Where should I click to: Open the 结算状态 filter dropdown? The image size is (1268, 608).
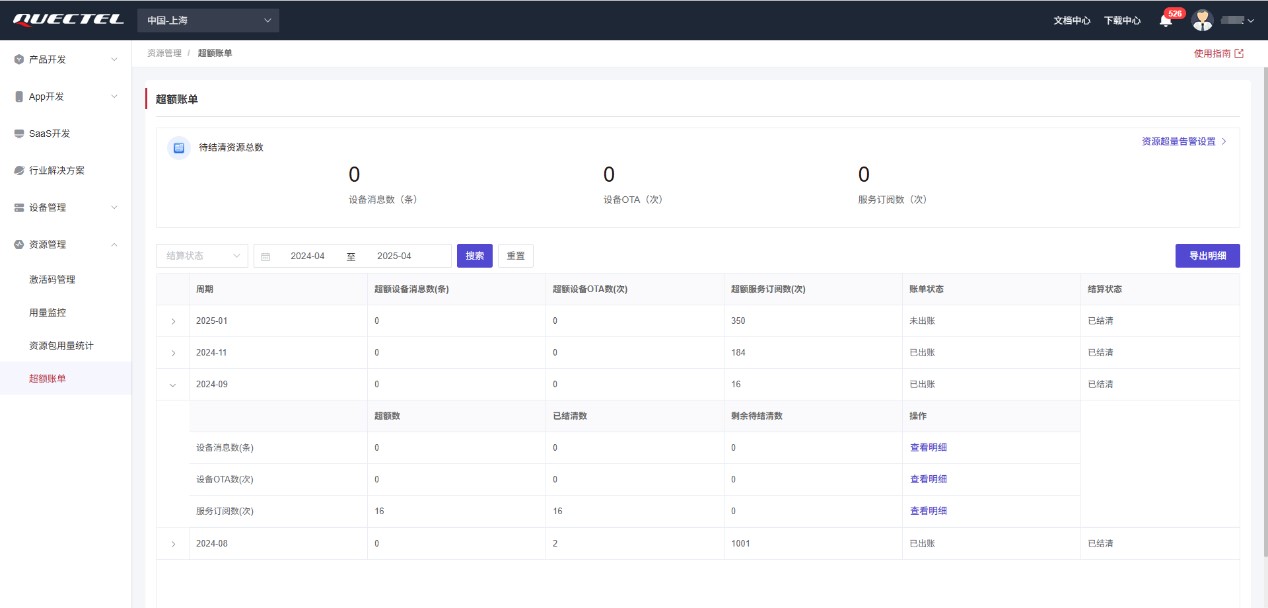[x=202, y=256]
